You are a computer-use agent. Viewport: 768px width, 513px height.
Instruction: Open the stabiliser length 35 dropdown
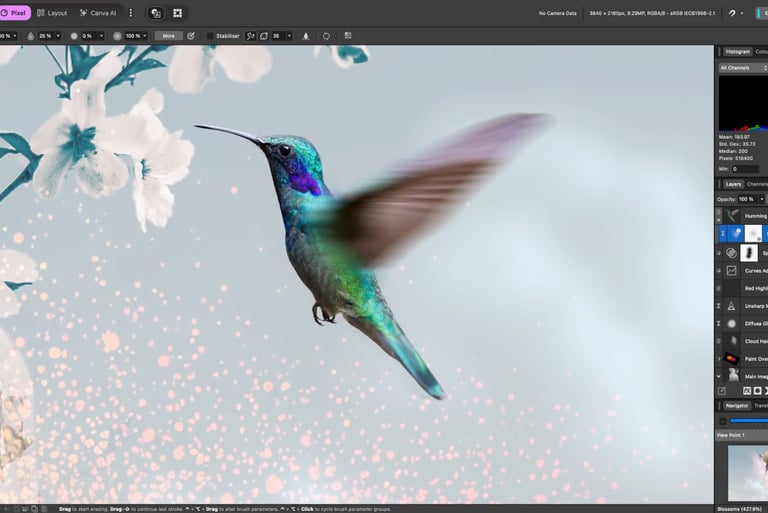(289, 36)
